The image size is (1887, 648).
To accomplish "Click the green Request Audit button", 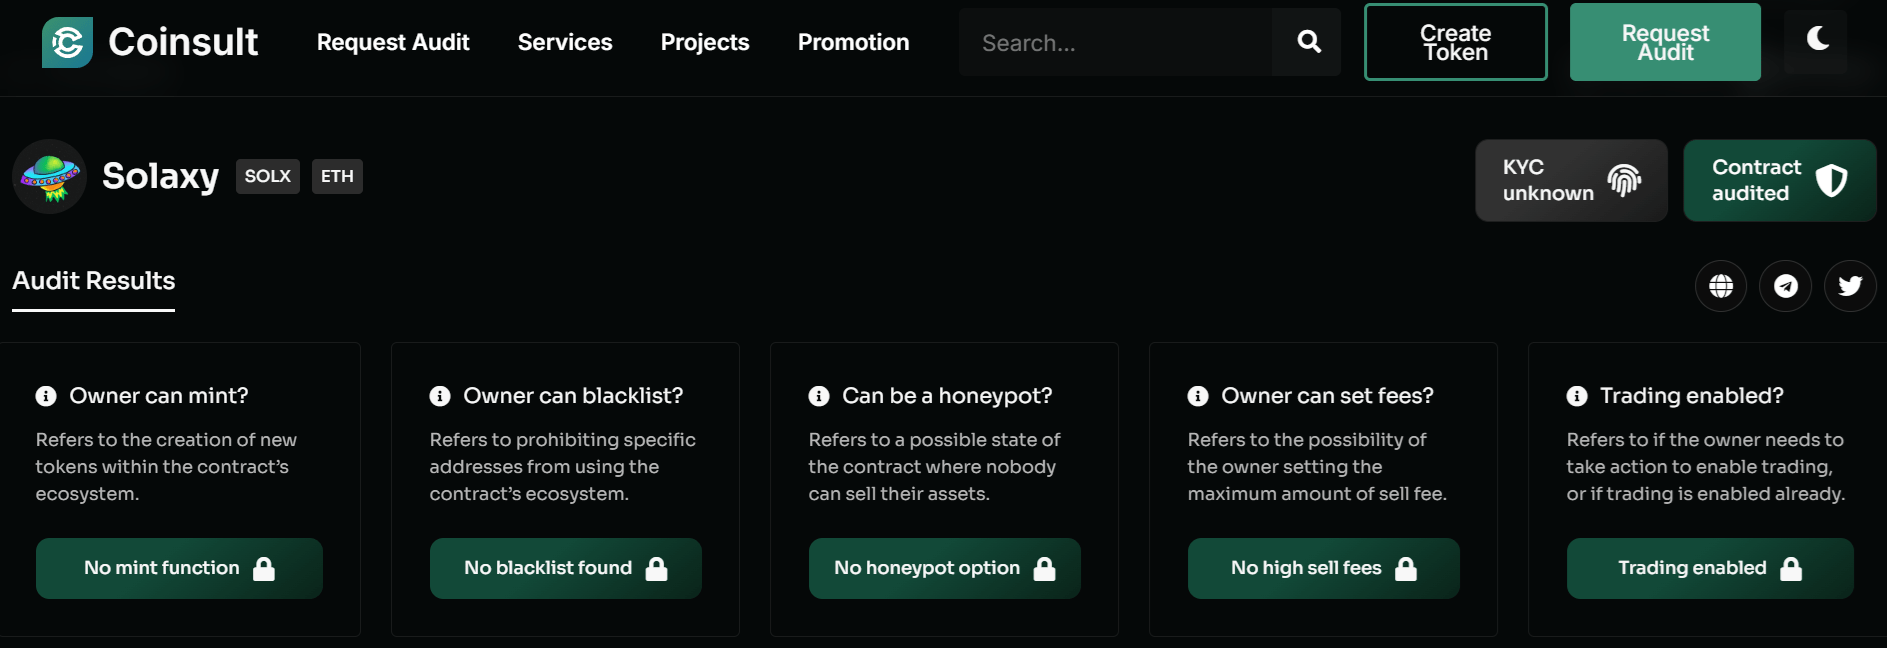I will click(1665, 42).
